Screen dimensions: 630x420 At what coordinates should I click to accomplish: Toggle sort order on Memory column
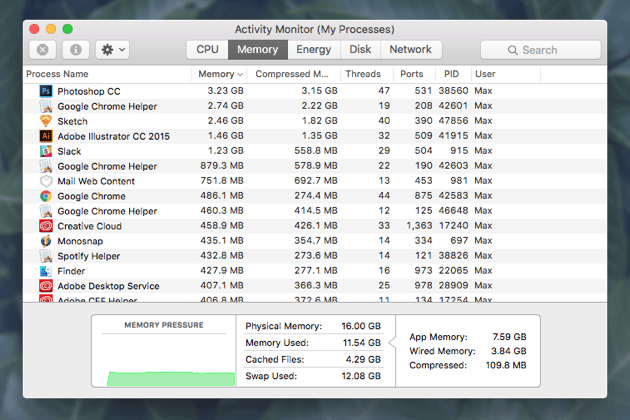220,74
